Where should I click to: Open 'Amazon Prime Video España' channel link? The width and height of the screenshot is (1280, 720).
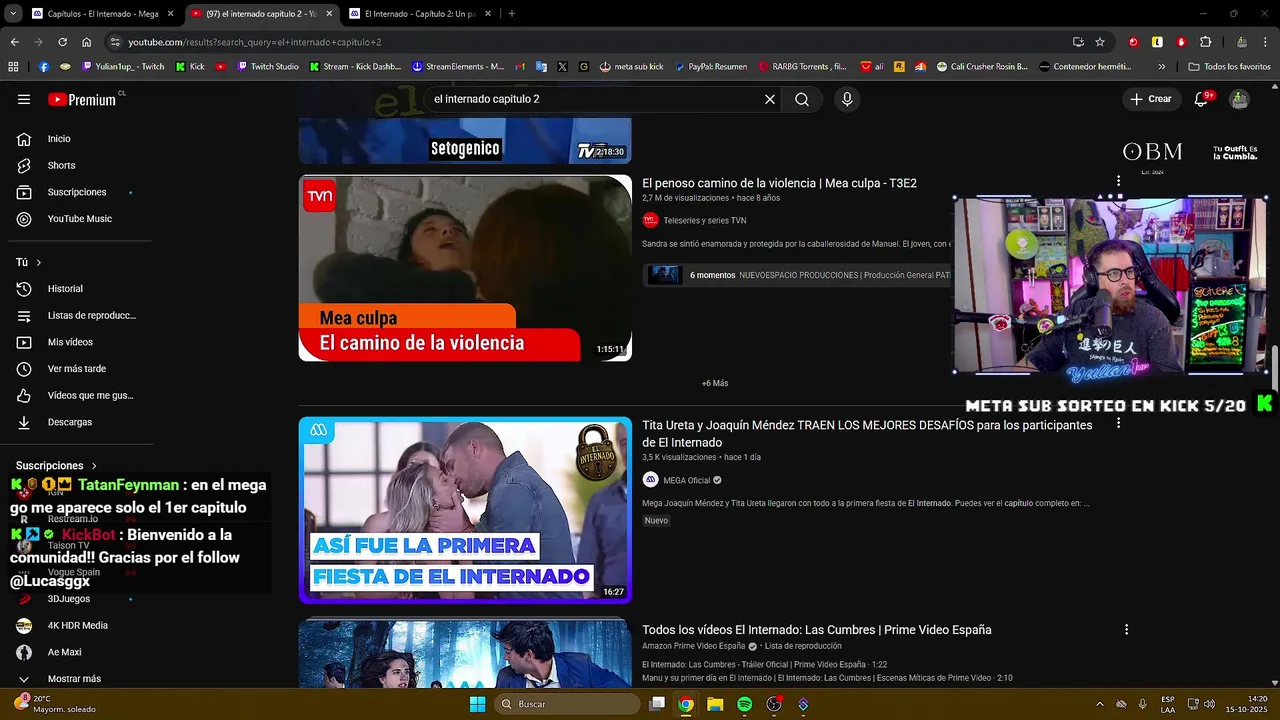[x=693, y=646]
